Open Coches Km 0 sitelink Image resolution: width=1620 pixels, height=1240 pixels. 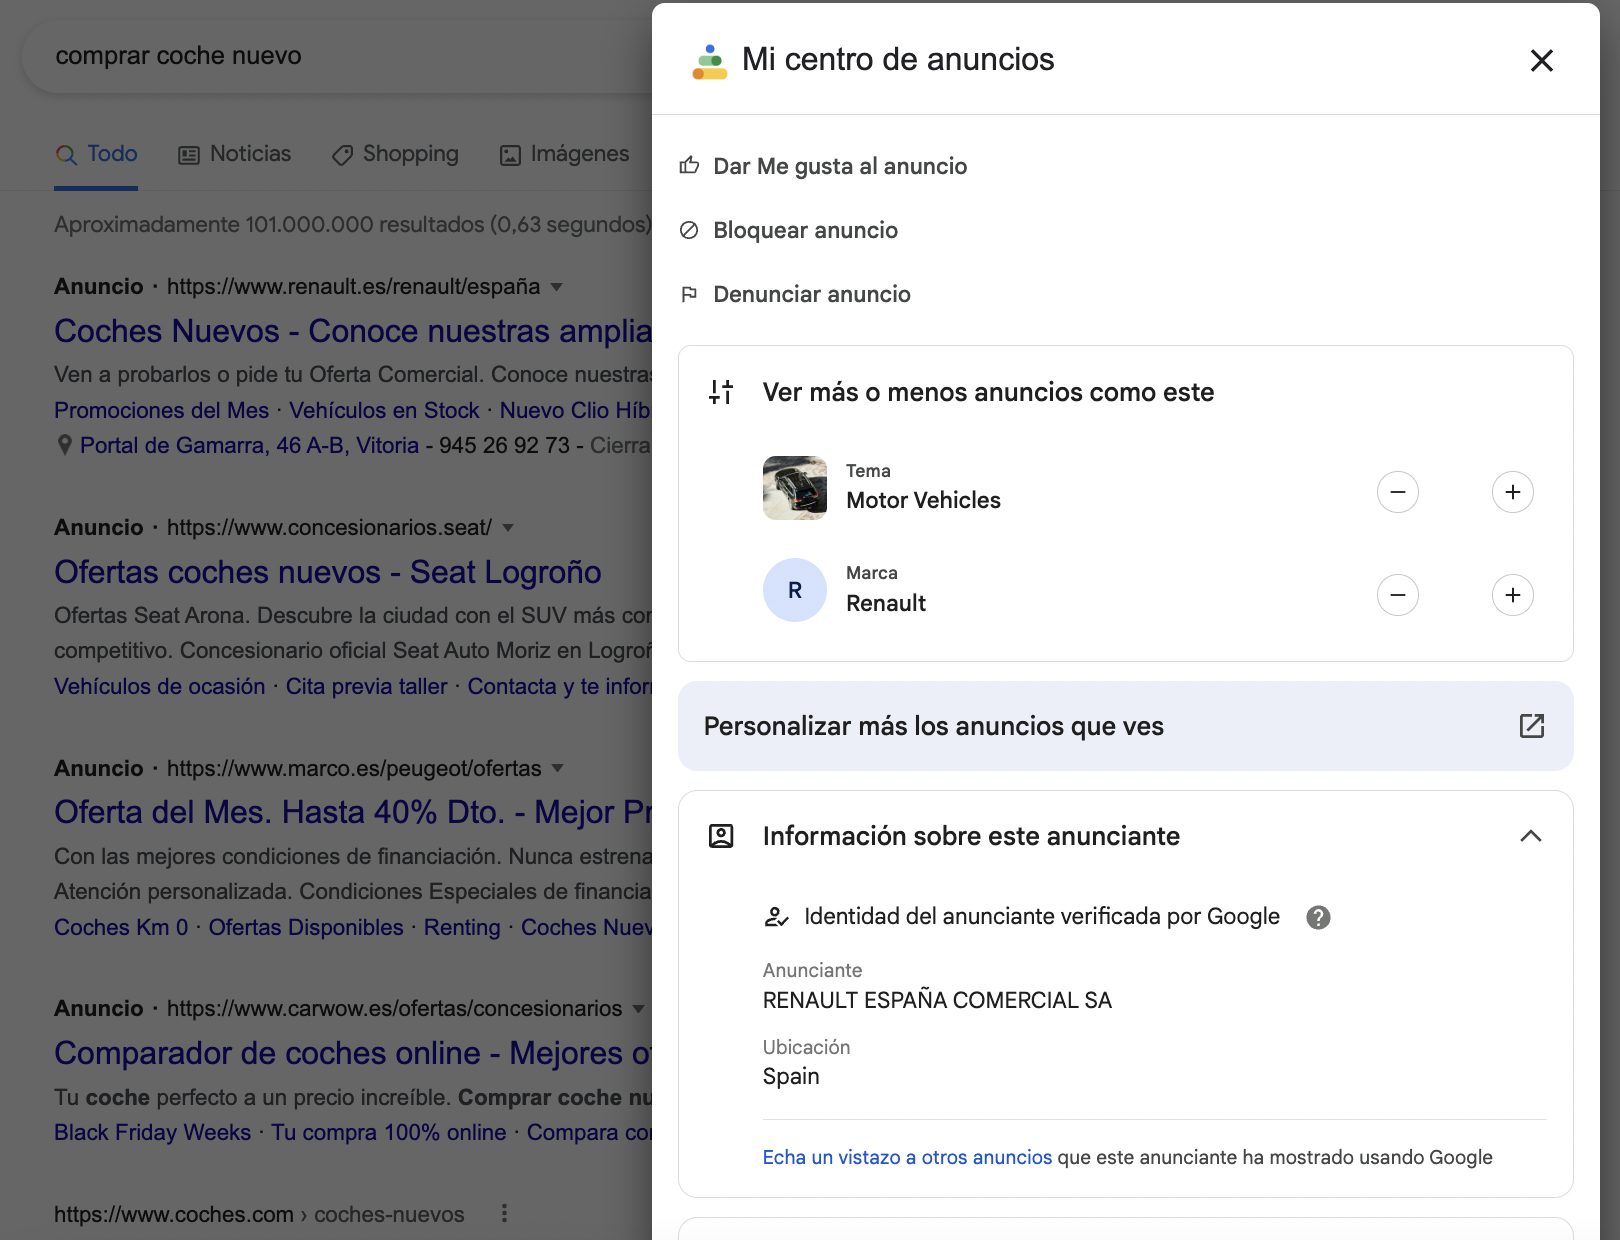click(x=121, y=927)
